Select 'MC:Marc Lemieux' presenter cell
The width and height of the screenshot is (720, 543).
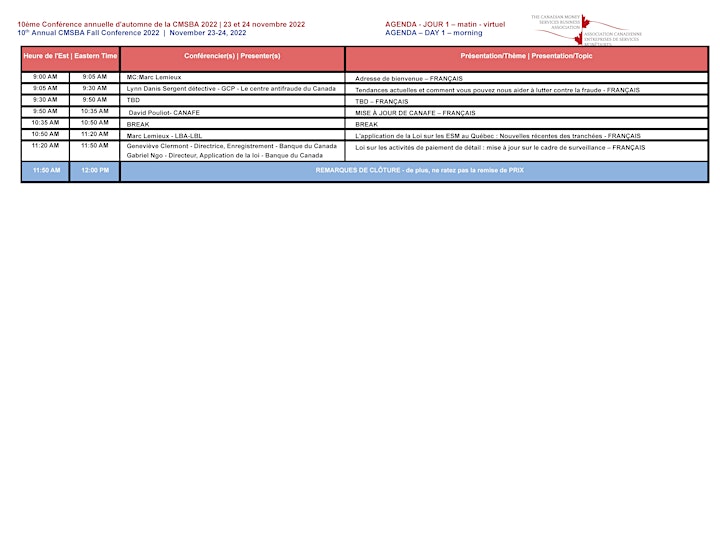pyautogui.click(x=232, y=77)
